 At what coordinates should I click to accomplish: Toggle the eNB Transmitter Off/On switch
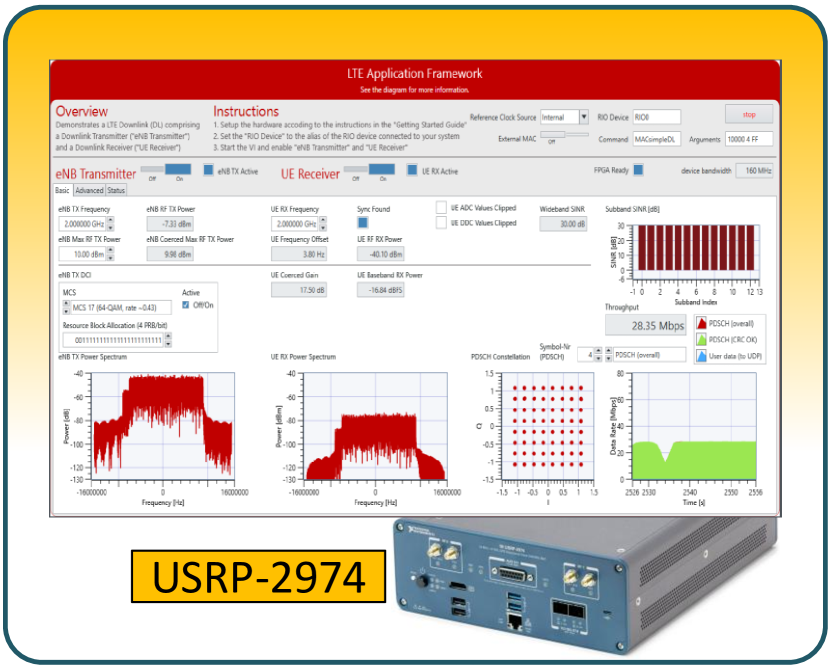pos(166,169)
